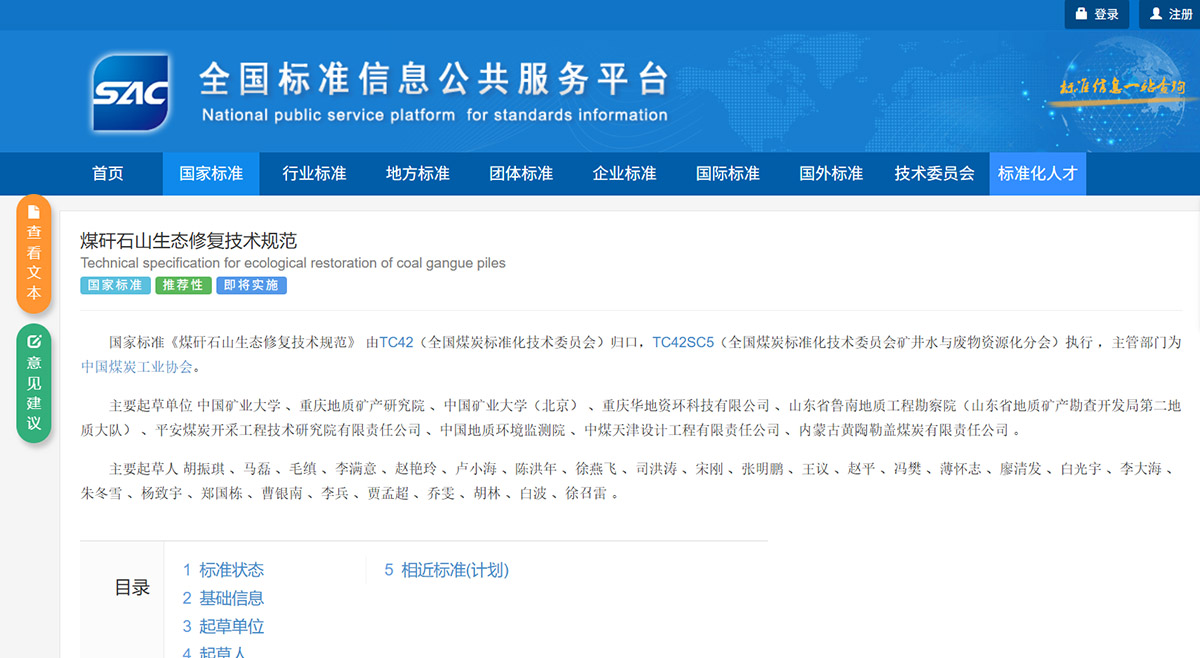Open the 团体标准 navigation item
The height and width of the screenshot is (658, 1200).
tap(521, 174)
